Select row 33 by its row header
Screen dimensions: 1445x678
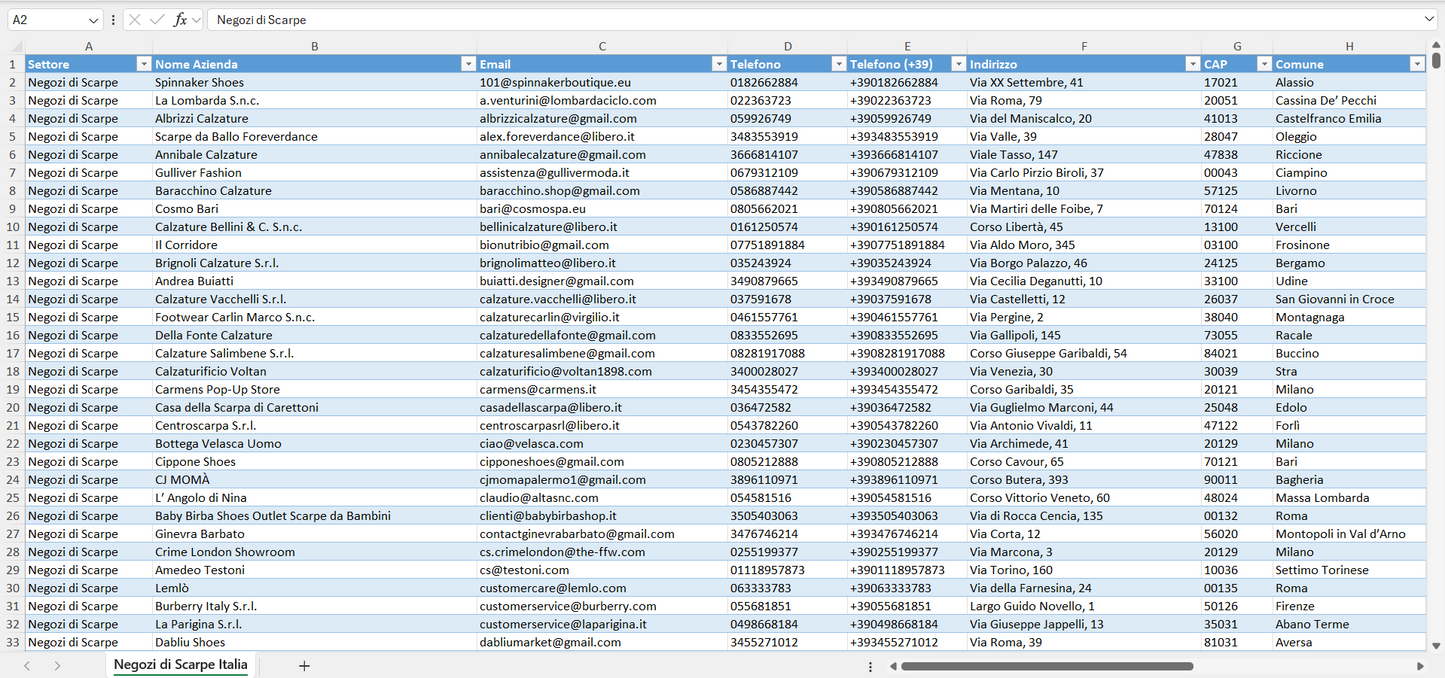pyautogui.click(x=13, y=642)
